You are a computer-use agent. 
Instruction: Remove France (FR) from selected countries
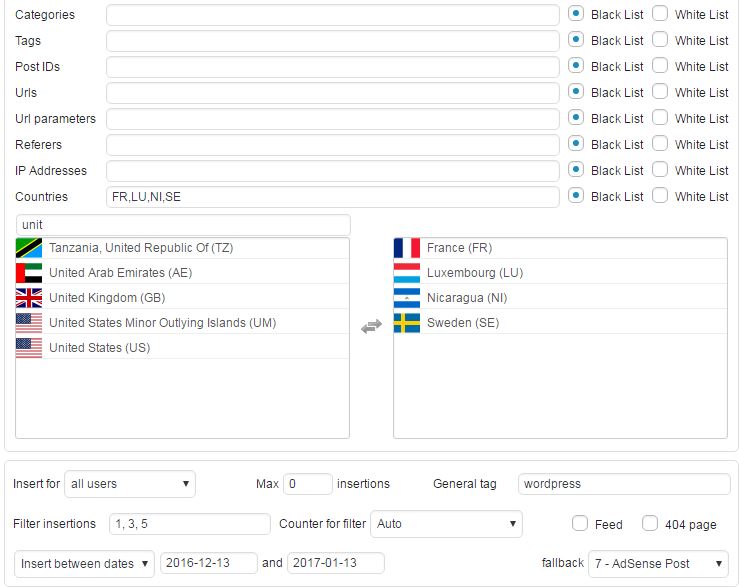tap(560, 248)
